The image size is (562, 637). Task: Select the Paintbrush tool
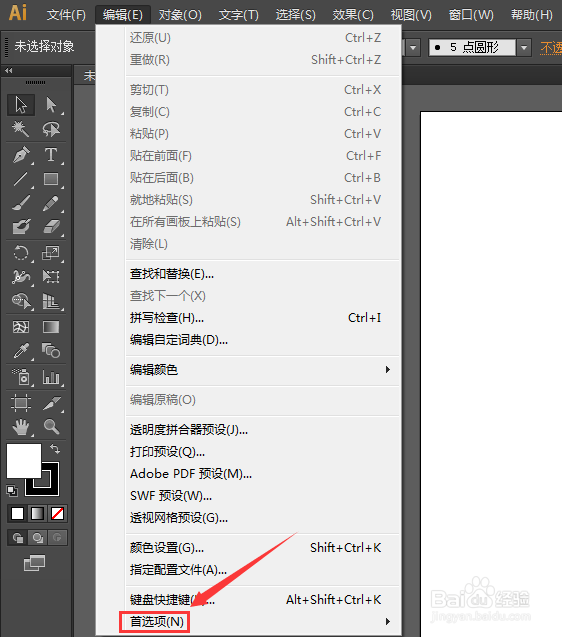[21, 203]
